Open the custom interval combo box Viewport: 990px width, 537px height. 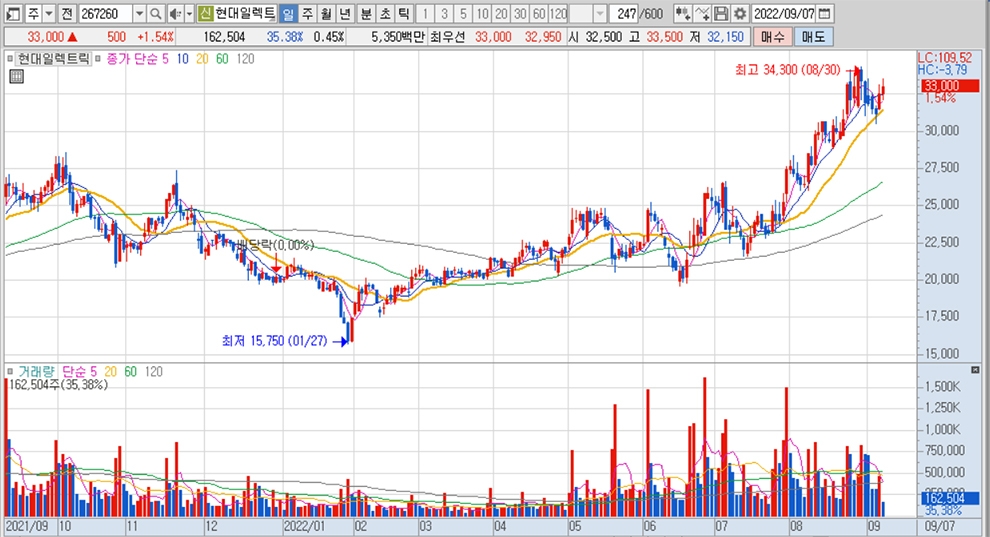(x=588, y=13)
